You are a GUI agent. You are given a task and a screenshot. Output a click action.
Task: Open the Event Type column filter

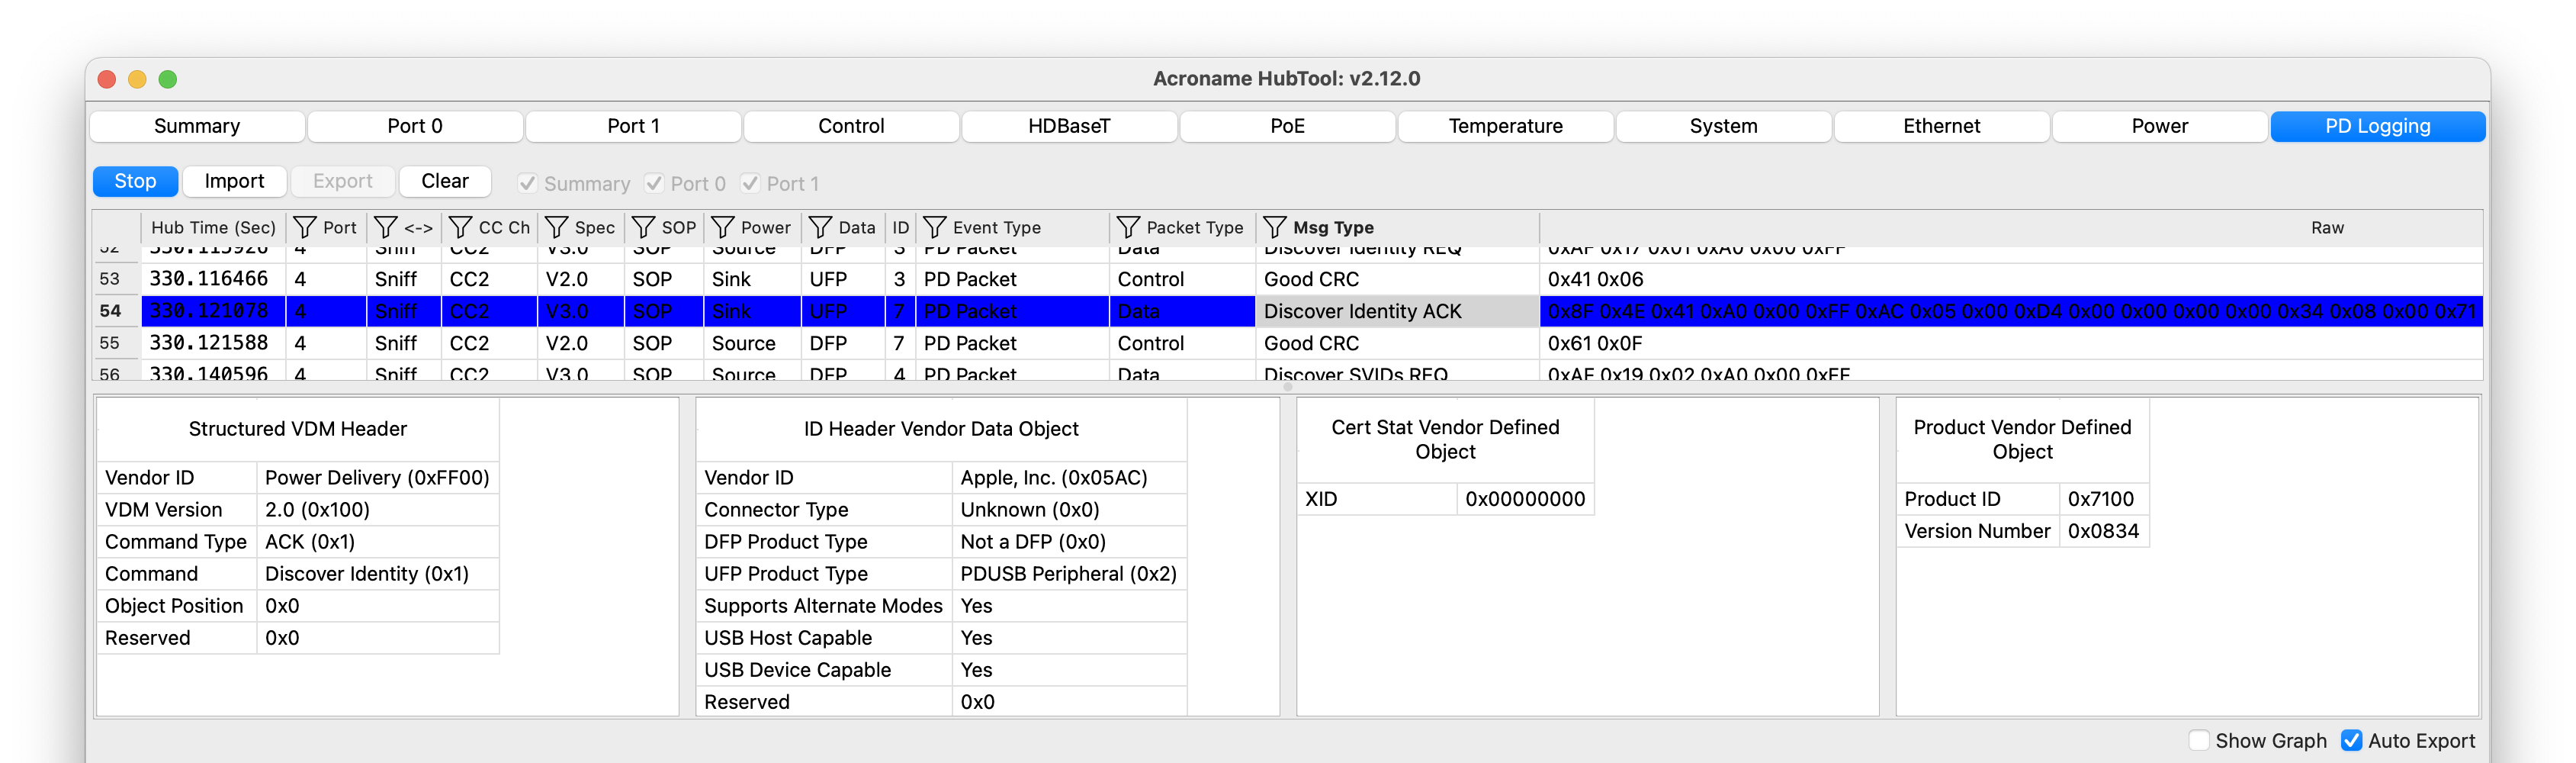click(x=934, y=227)
